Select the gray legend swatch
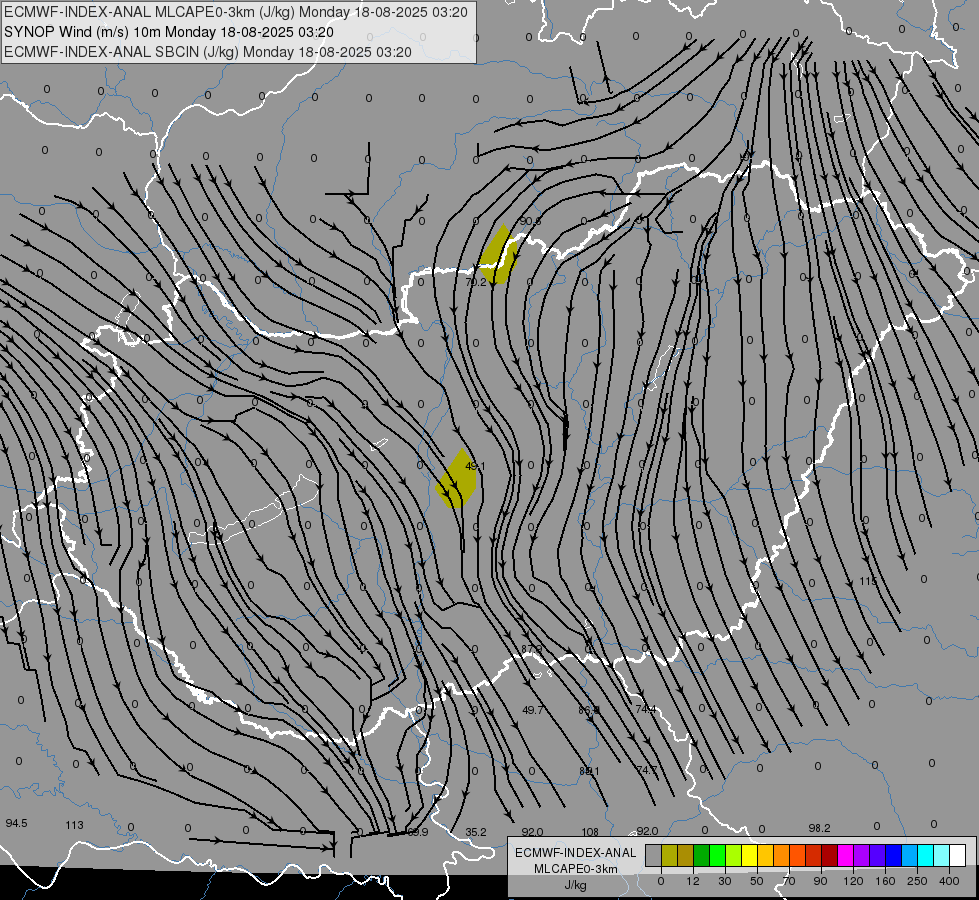This screenshot has height=900, width=979. coord(653,855)
